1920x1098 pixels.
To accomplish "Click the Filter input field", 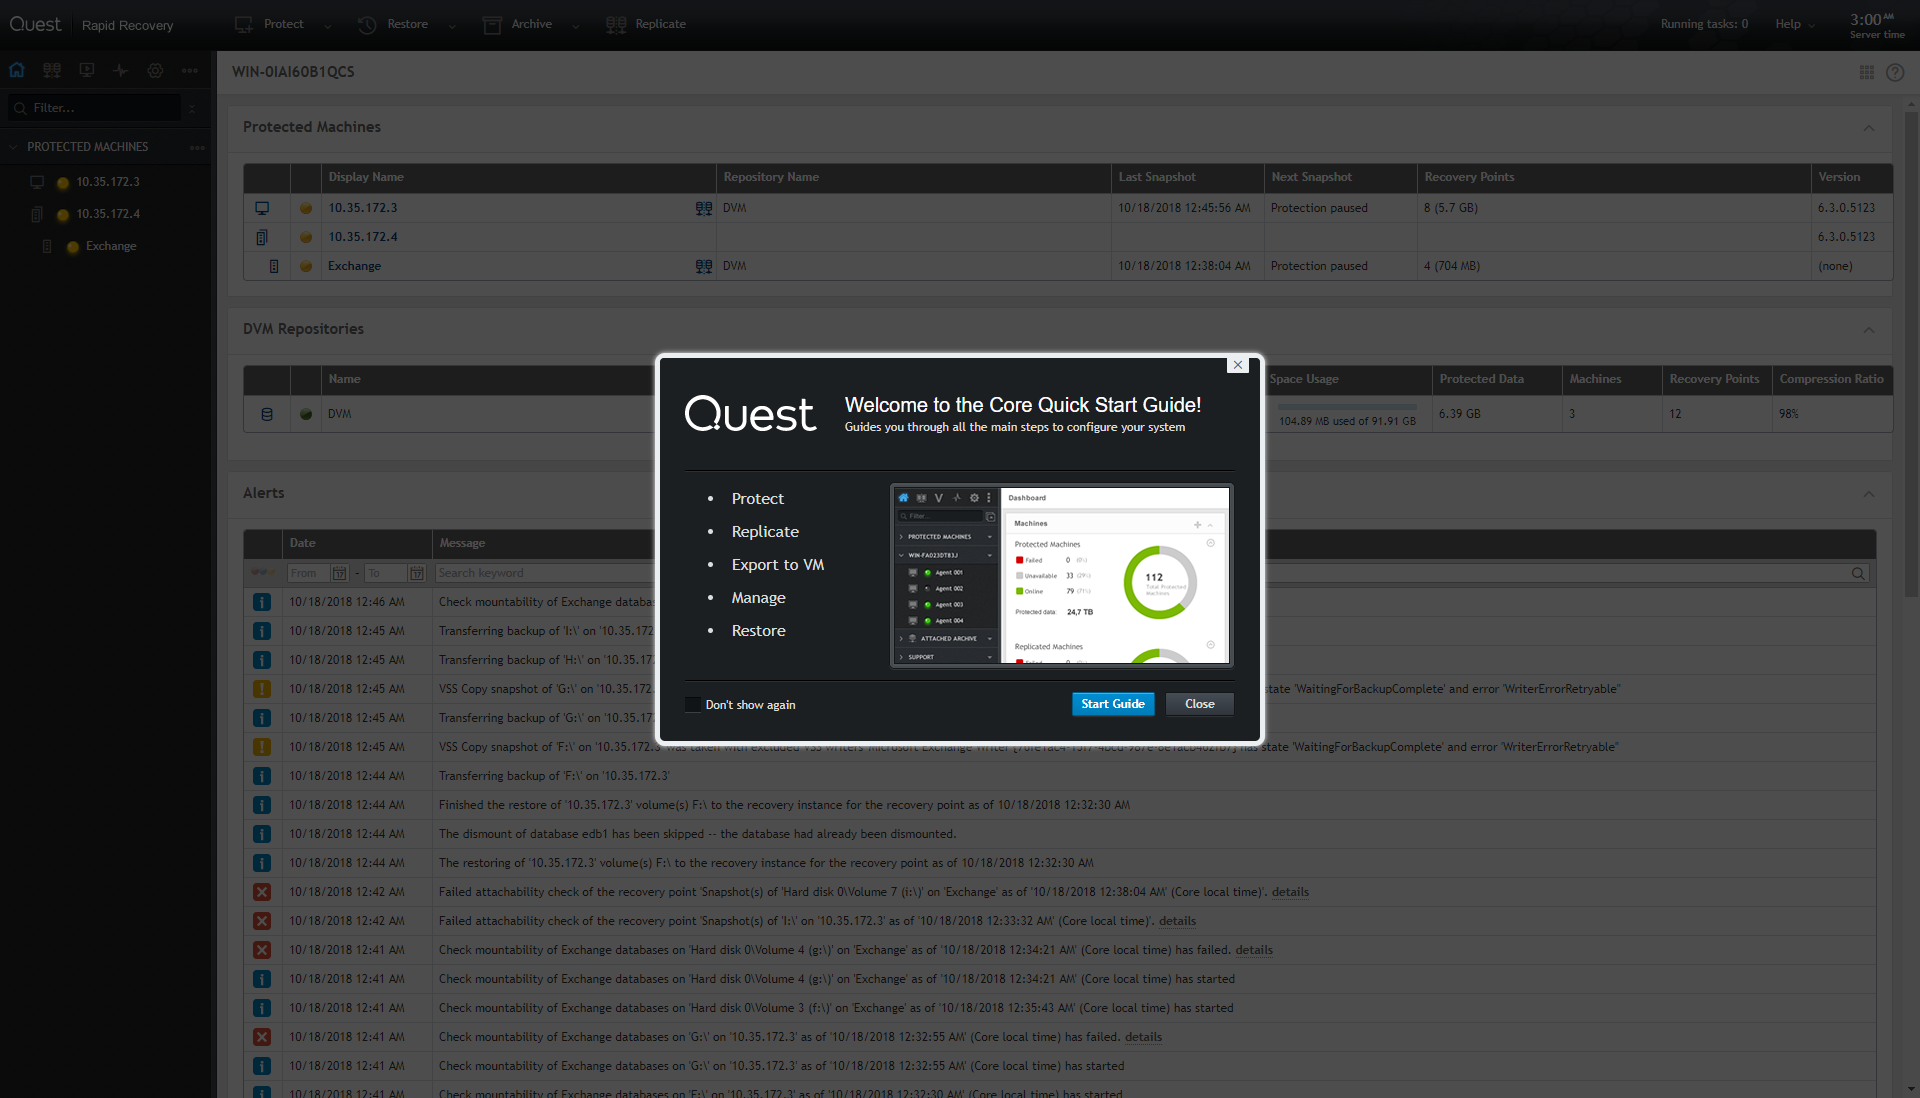I will [x=100, y=108].
